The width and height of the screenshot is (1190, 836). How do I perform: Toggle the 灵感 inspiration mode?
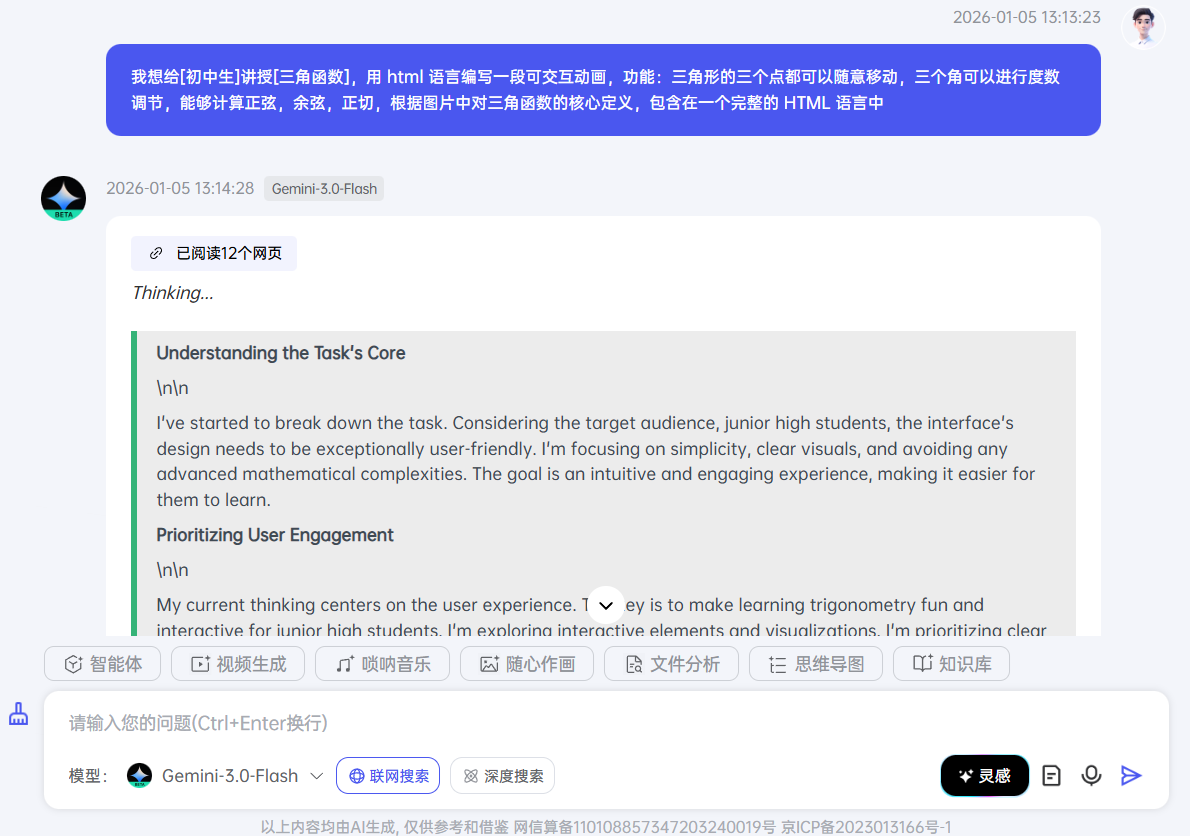[984, 775]
